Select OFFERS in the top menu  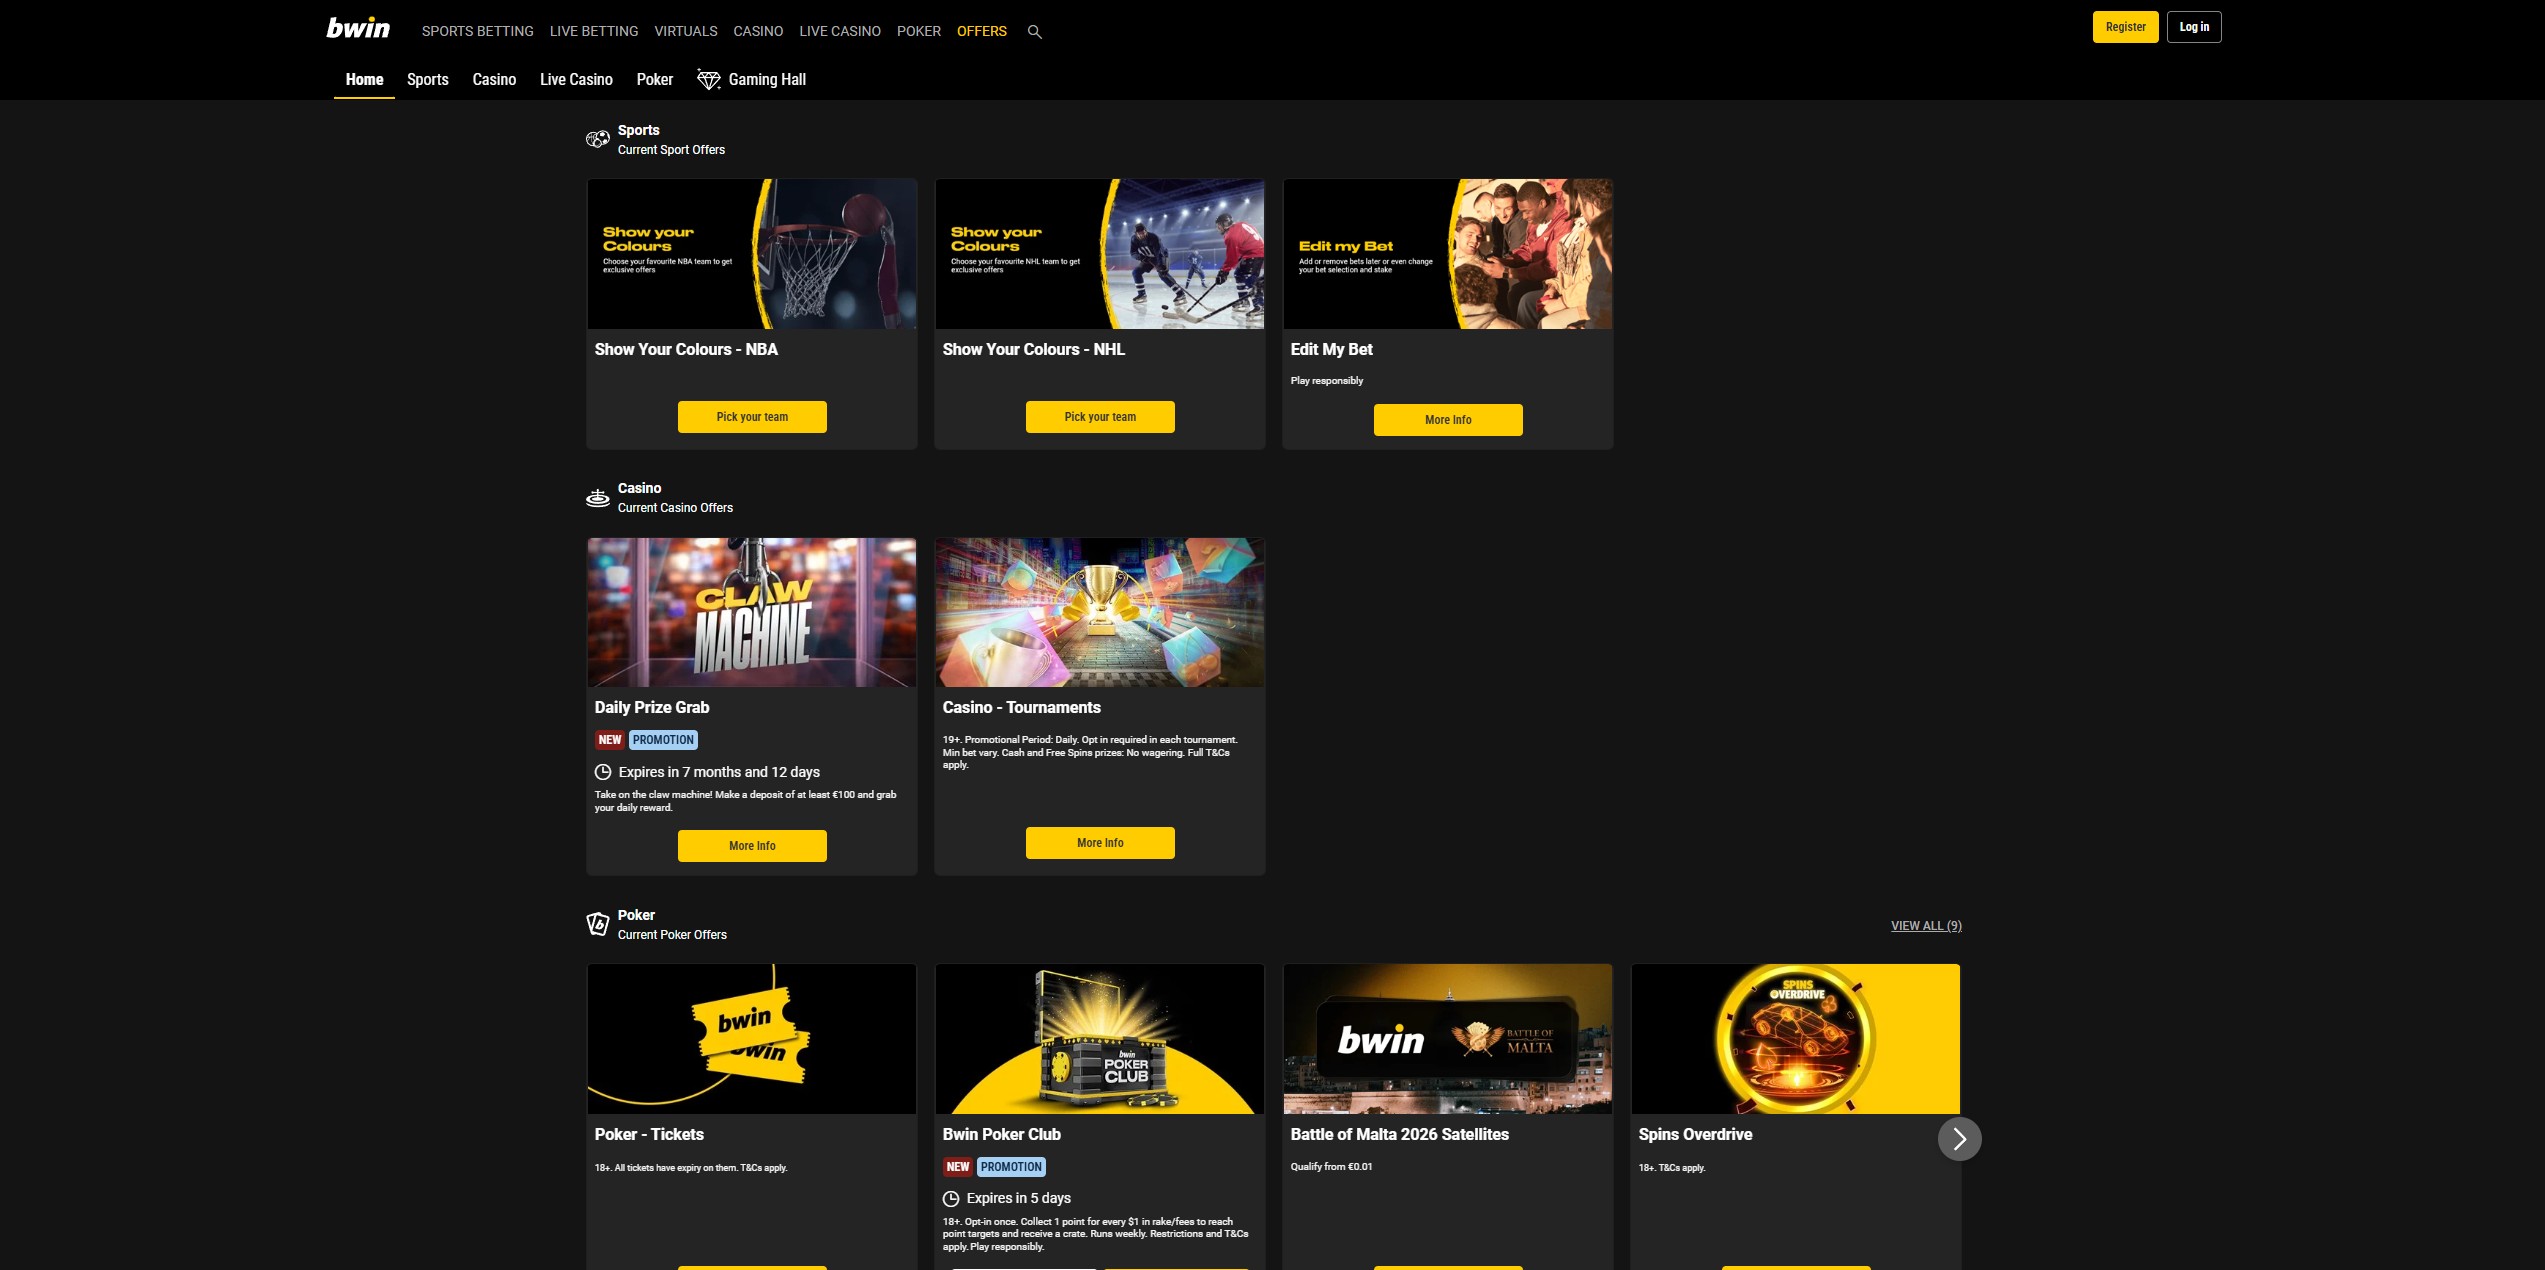point(982,31)
